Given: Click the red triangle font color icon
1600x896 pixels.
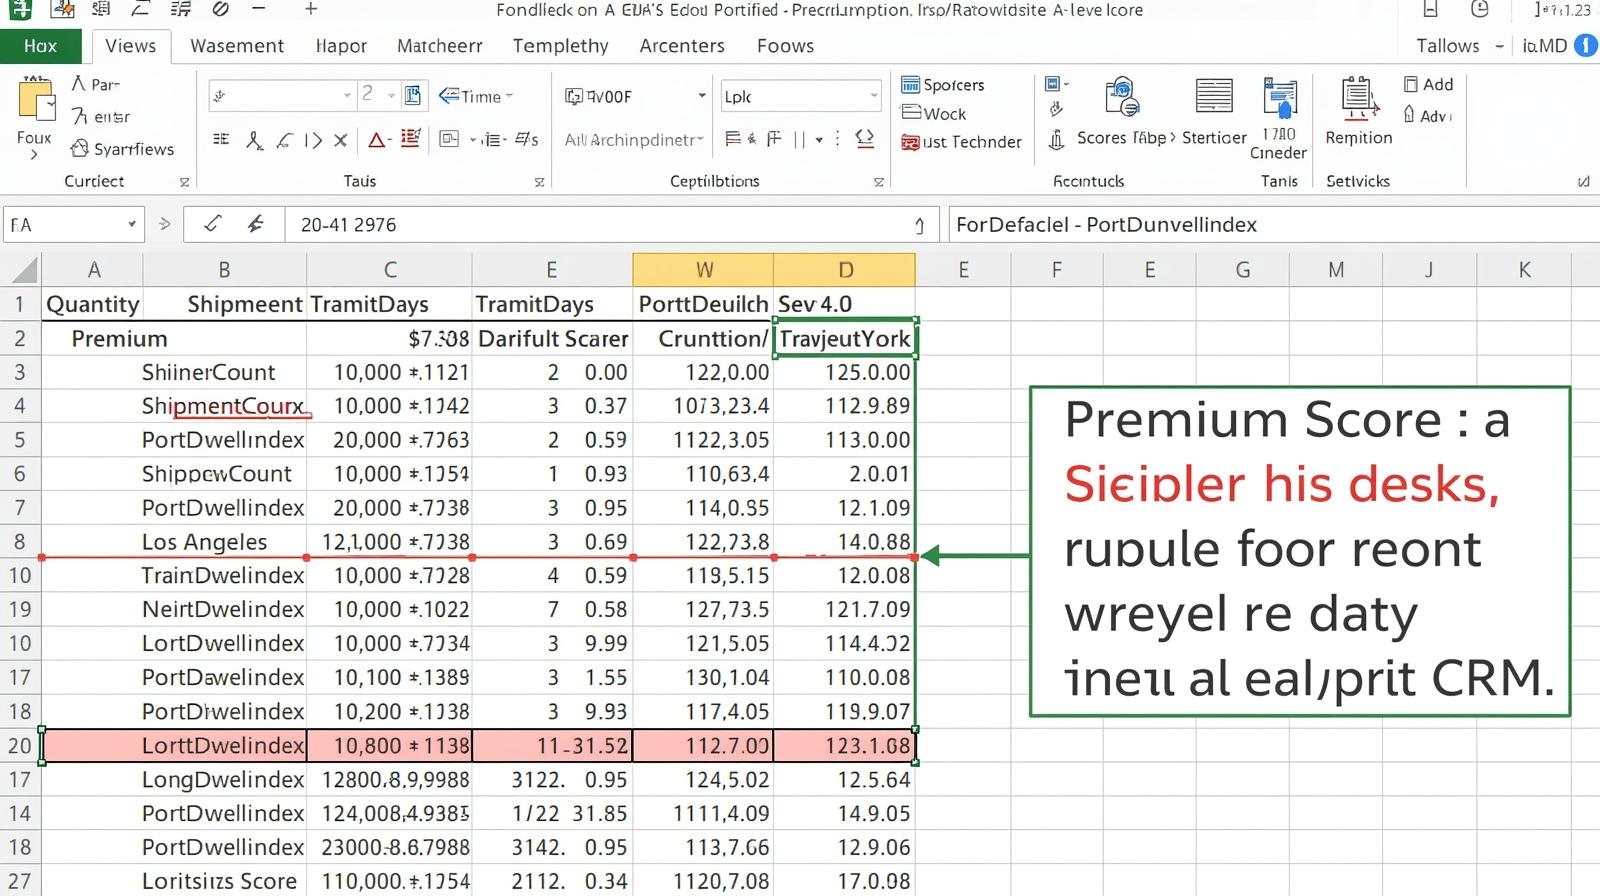Looking at the screenshot, I should click(377, 140).
